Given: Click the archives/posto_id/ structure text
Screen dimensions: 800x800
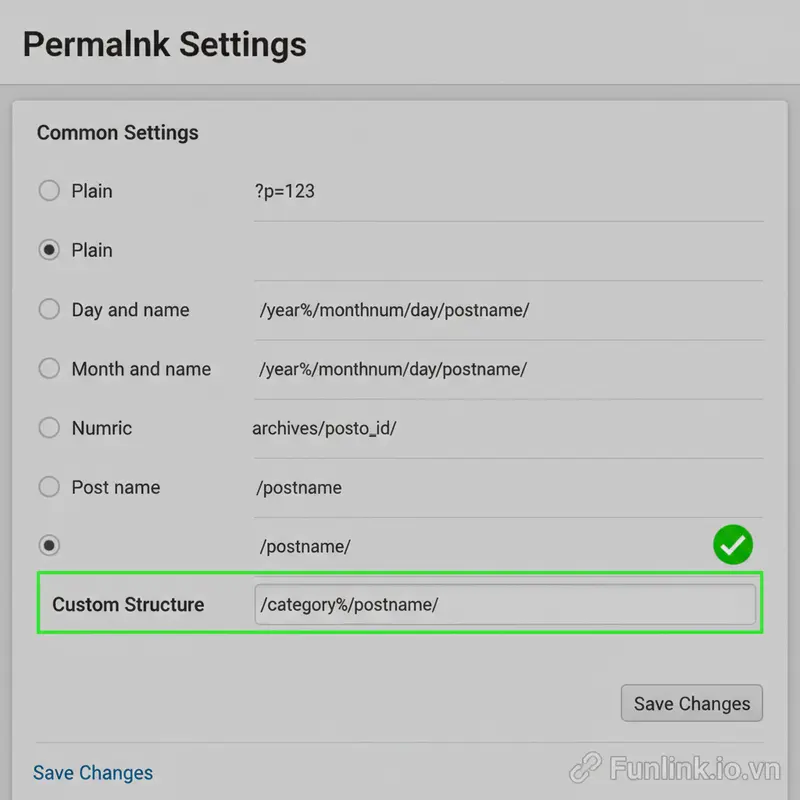Looking at the screenshot, I should pos(324,427).
